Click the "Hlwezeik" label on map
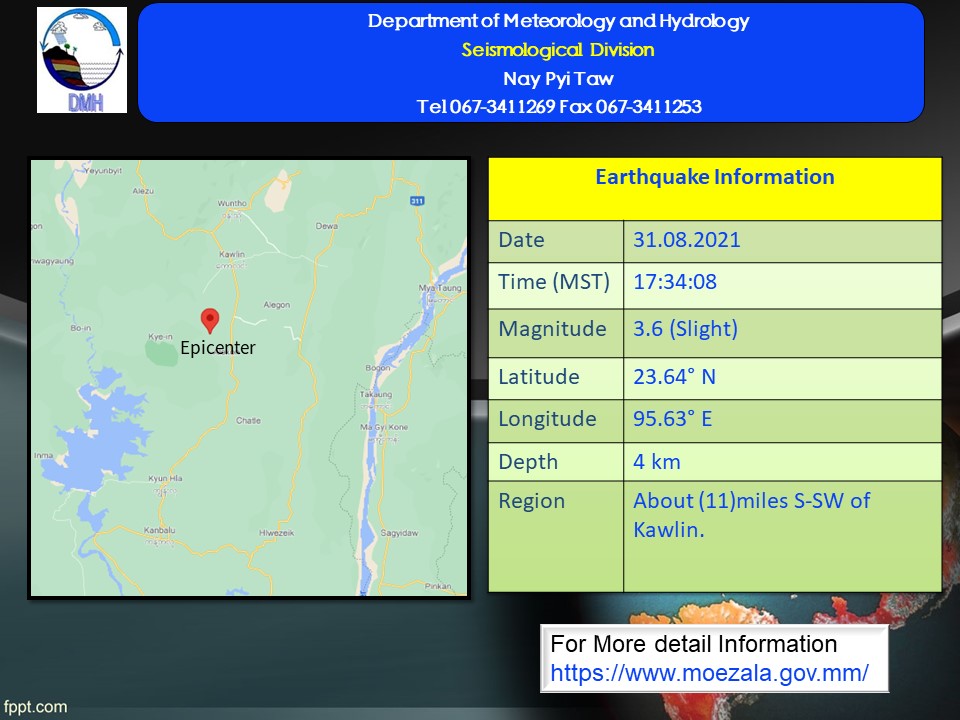 pyautogui.click(x=276, y=533)
